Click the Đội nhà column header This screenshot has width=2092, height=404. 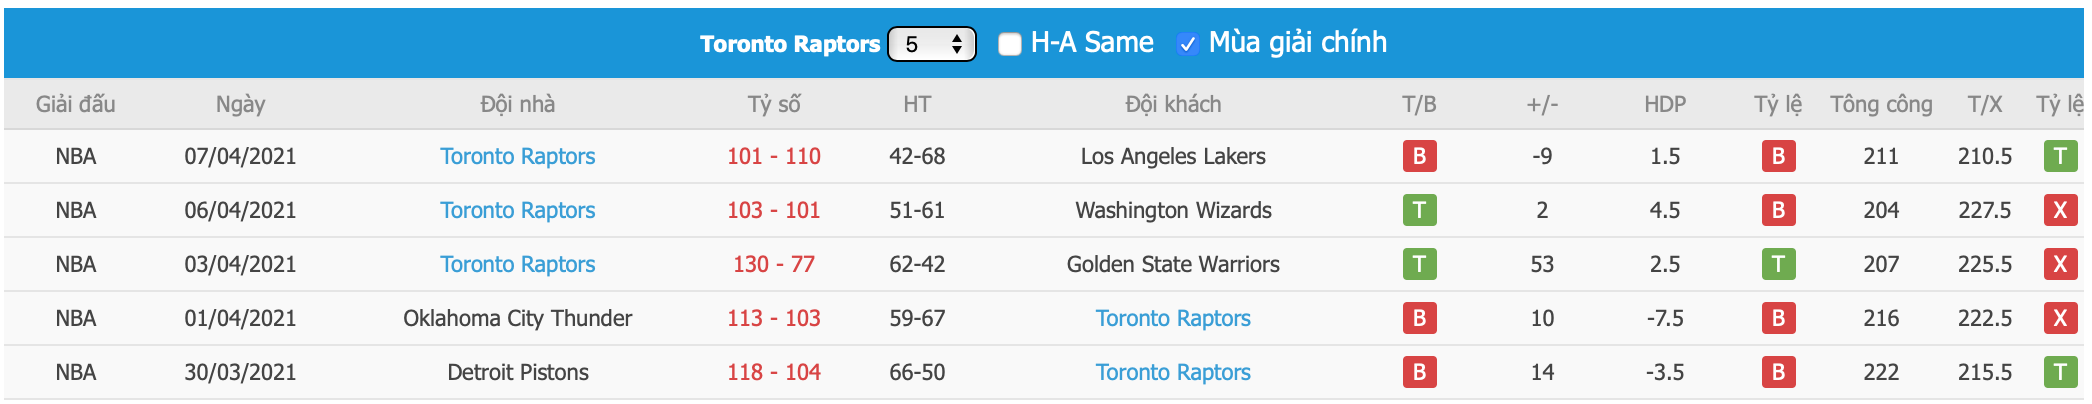tap(518, 104)
